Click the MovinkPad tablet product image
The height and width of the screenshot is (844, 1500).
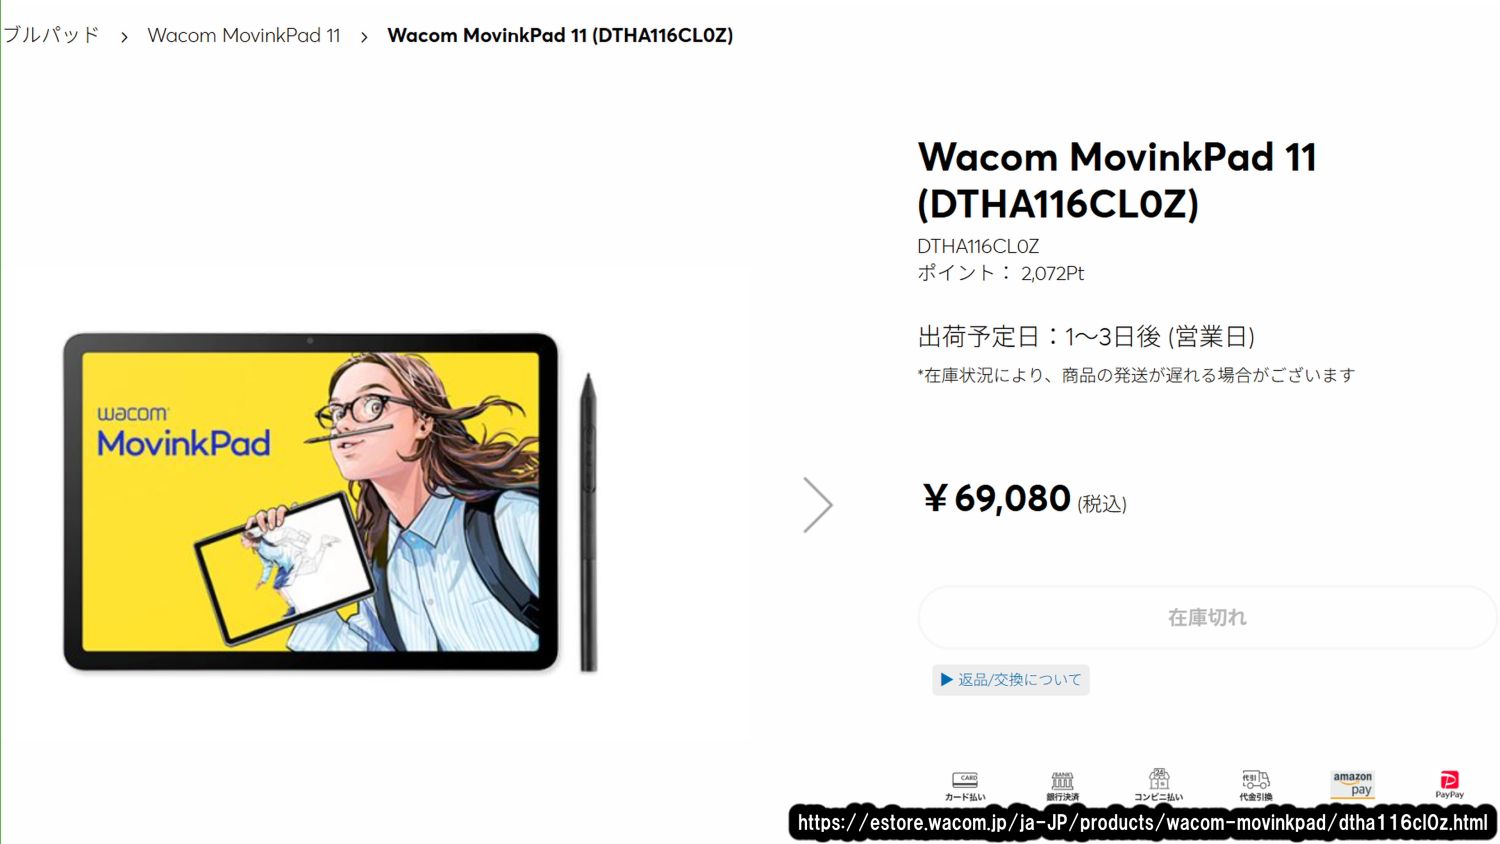[x=310, y=501]
